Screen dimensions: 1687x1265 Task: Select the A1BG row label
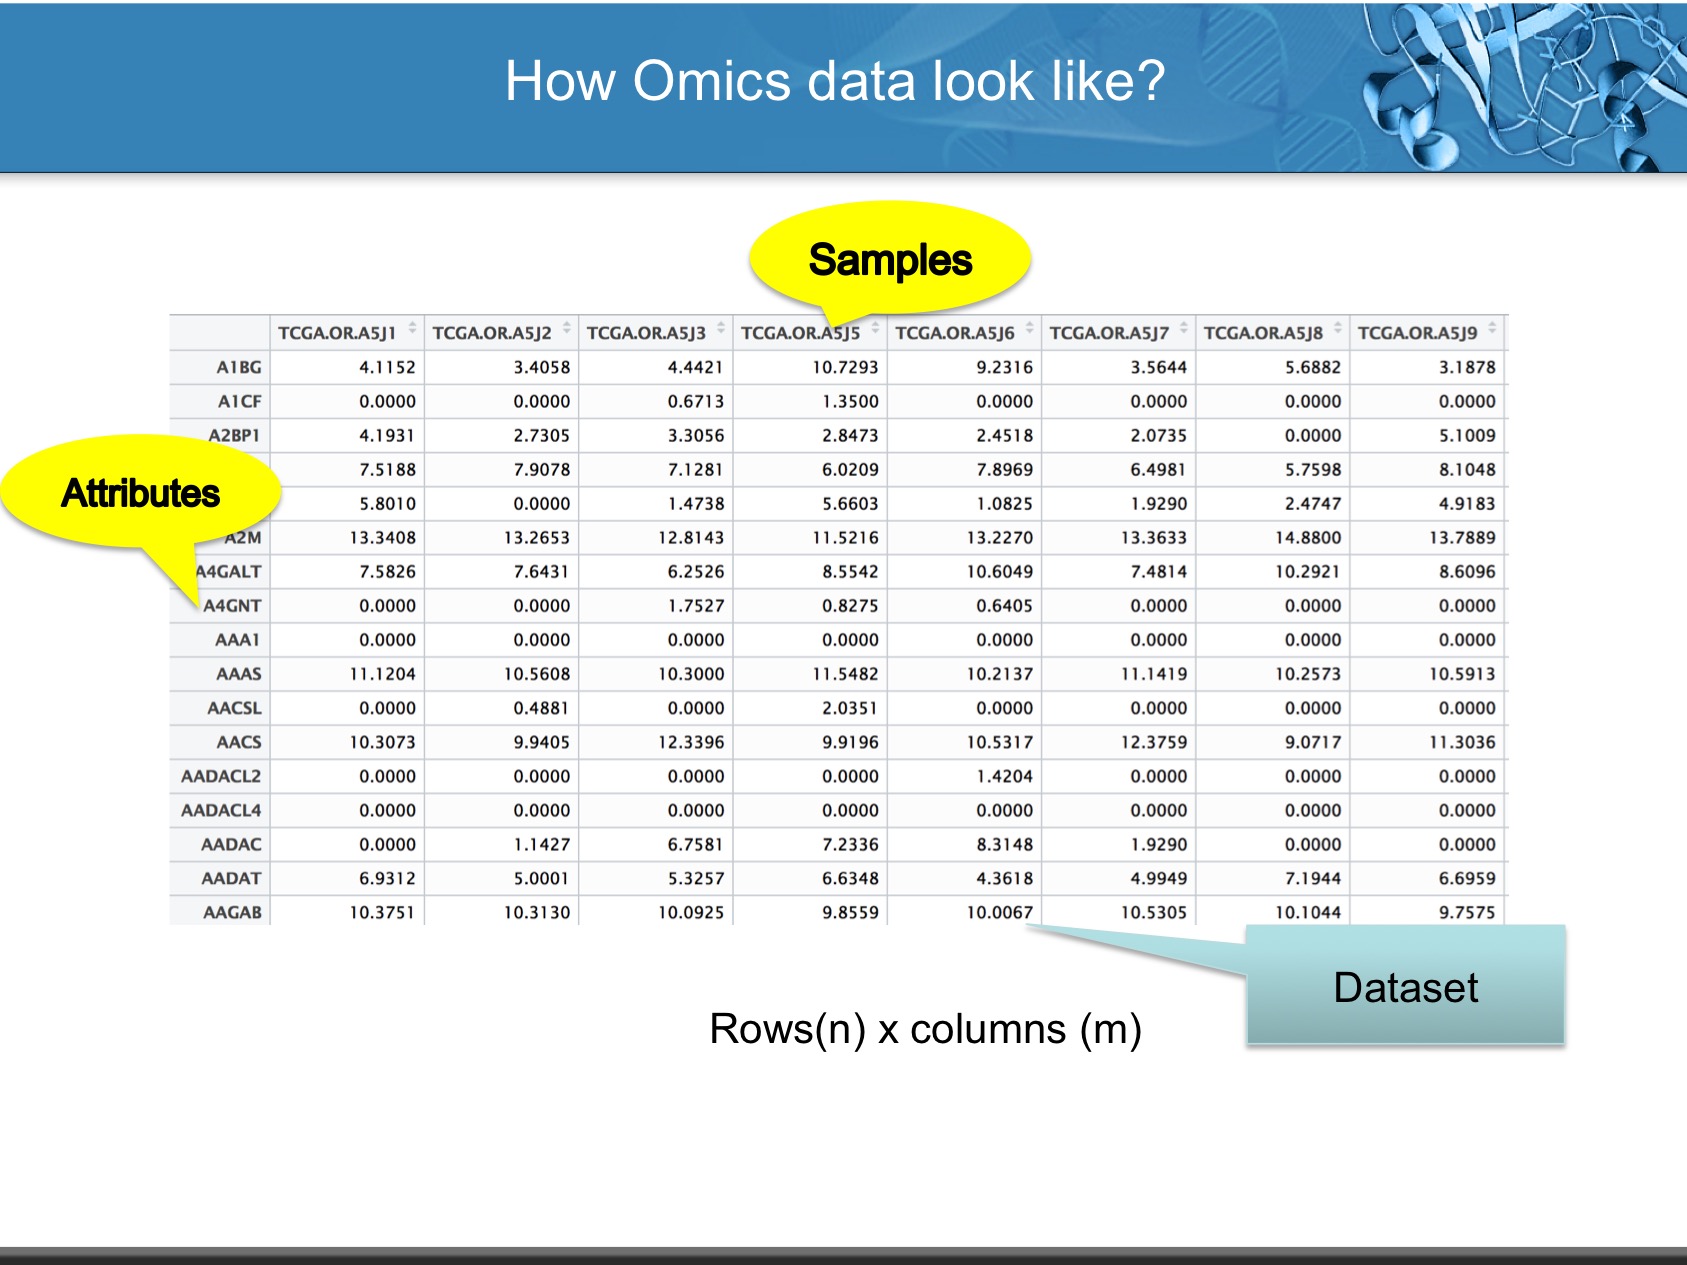[239, 367]
